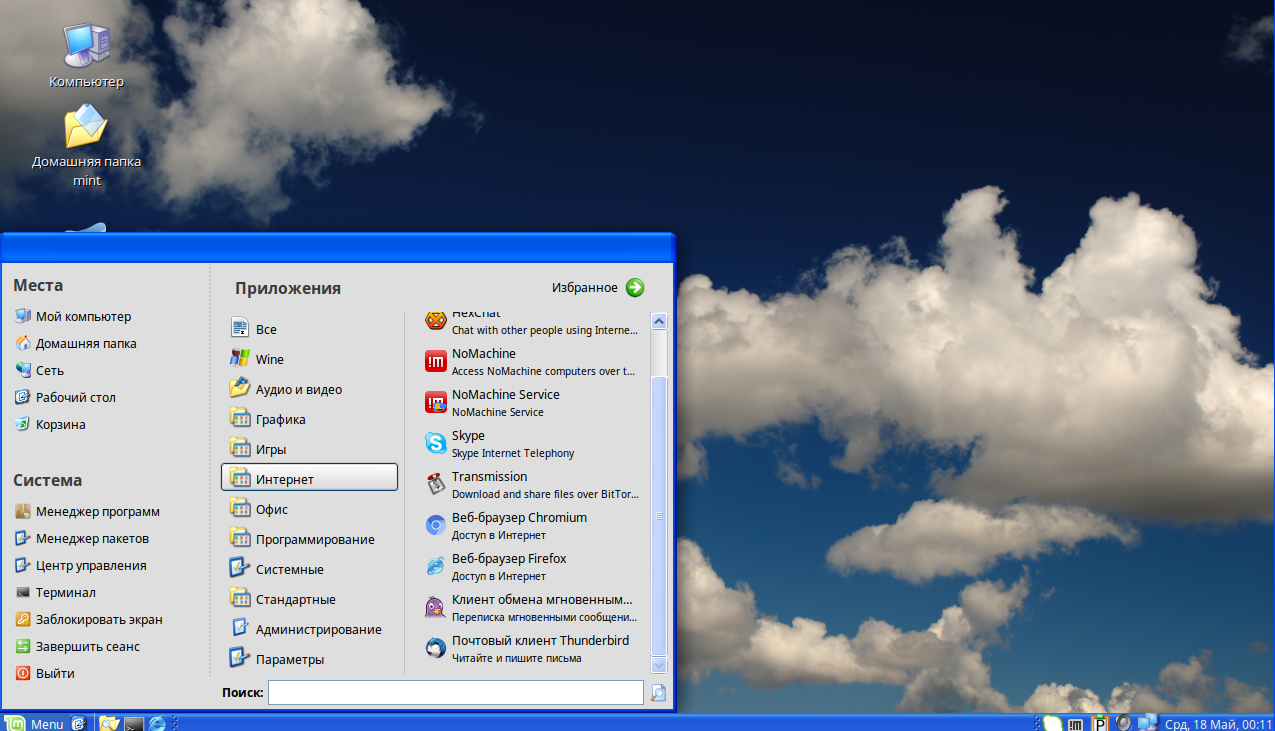Click the Поиск search input field
Image resolution: width=1275 pixels, height=731 pixels.
point(455,692)
